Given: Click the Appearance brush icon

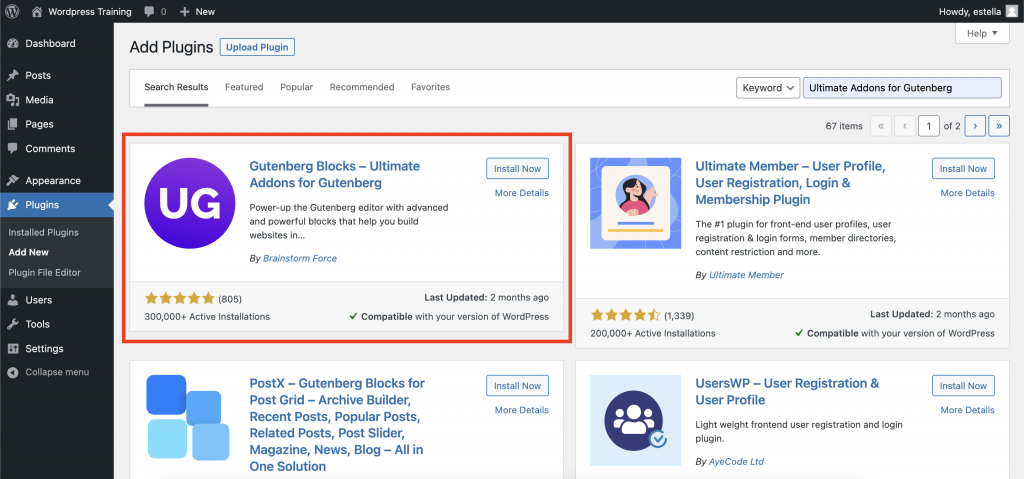Looking at the screenshot, I should point(12,180).
